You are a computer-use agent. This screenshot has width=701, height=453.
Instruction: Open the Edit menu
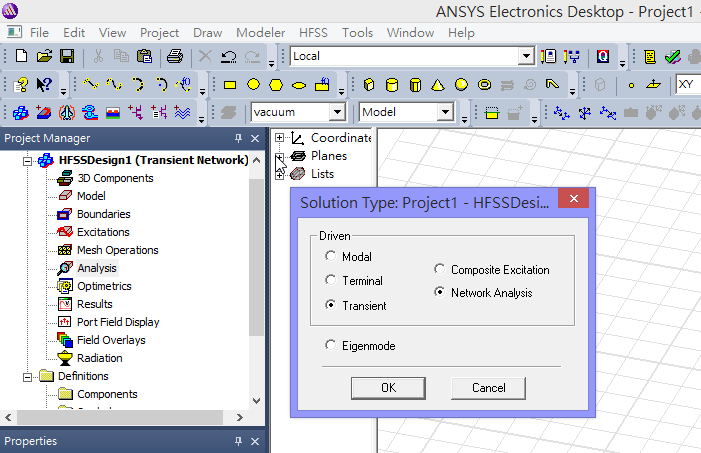[74, 33]
